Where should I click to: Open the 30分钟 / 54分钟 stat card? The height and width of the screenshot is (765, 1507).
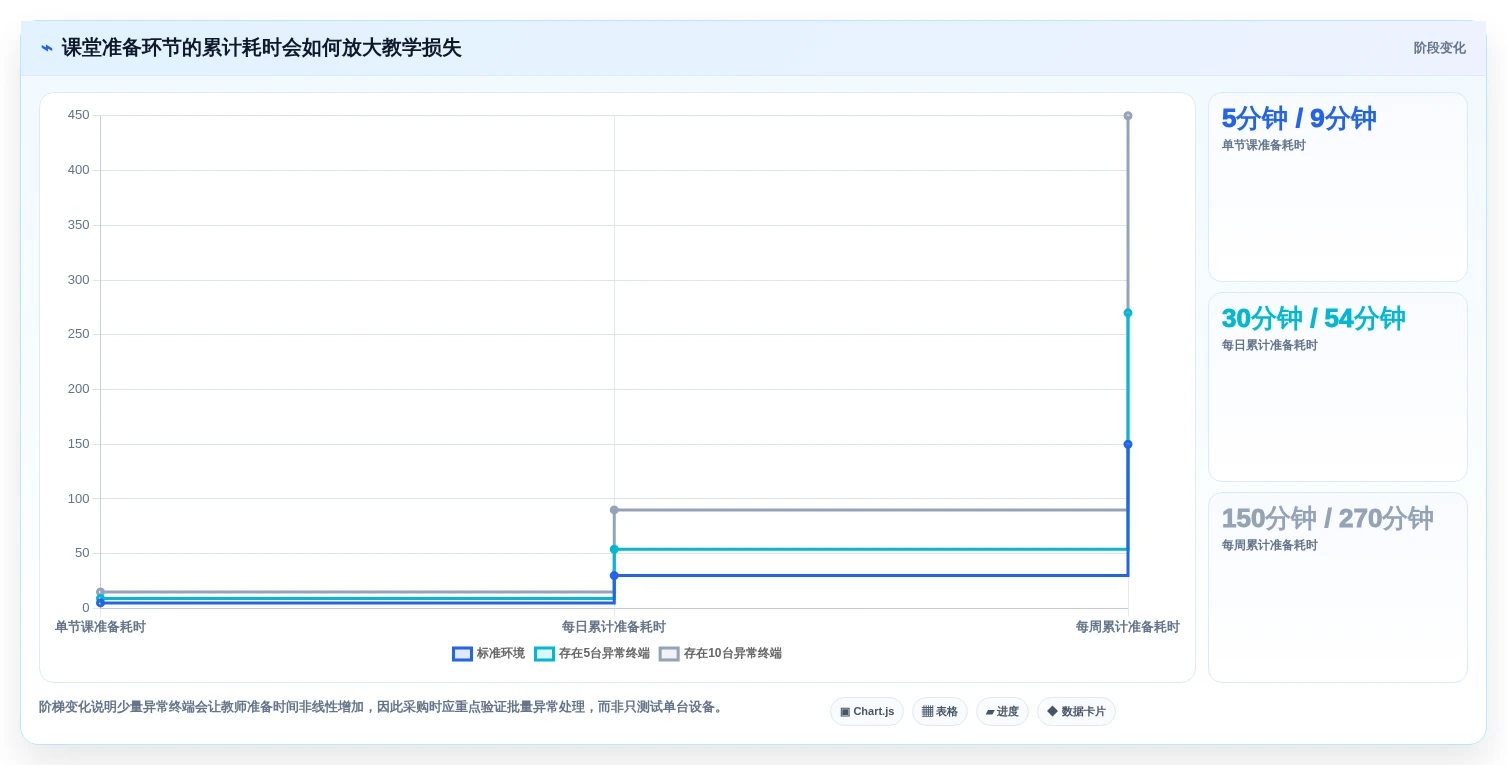point(1338,387)
